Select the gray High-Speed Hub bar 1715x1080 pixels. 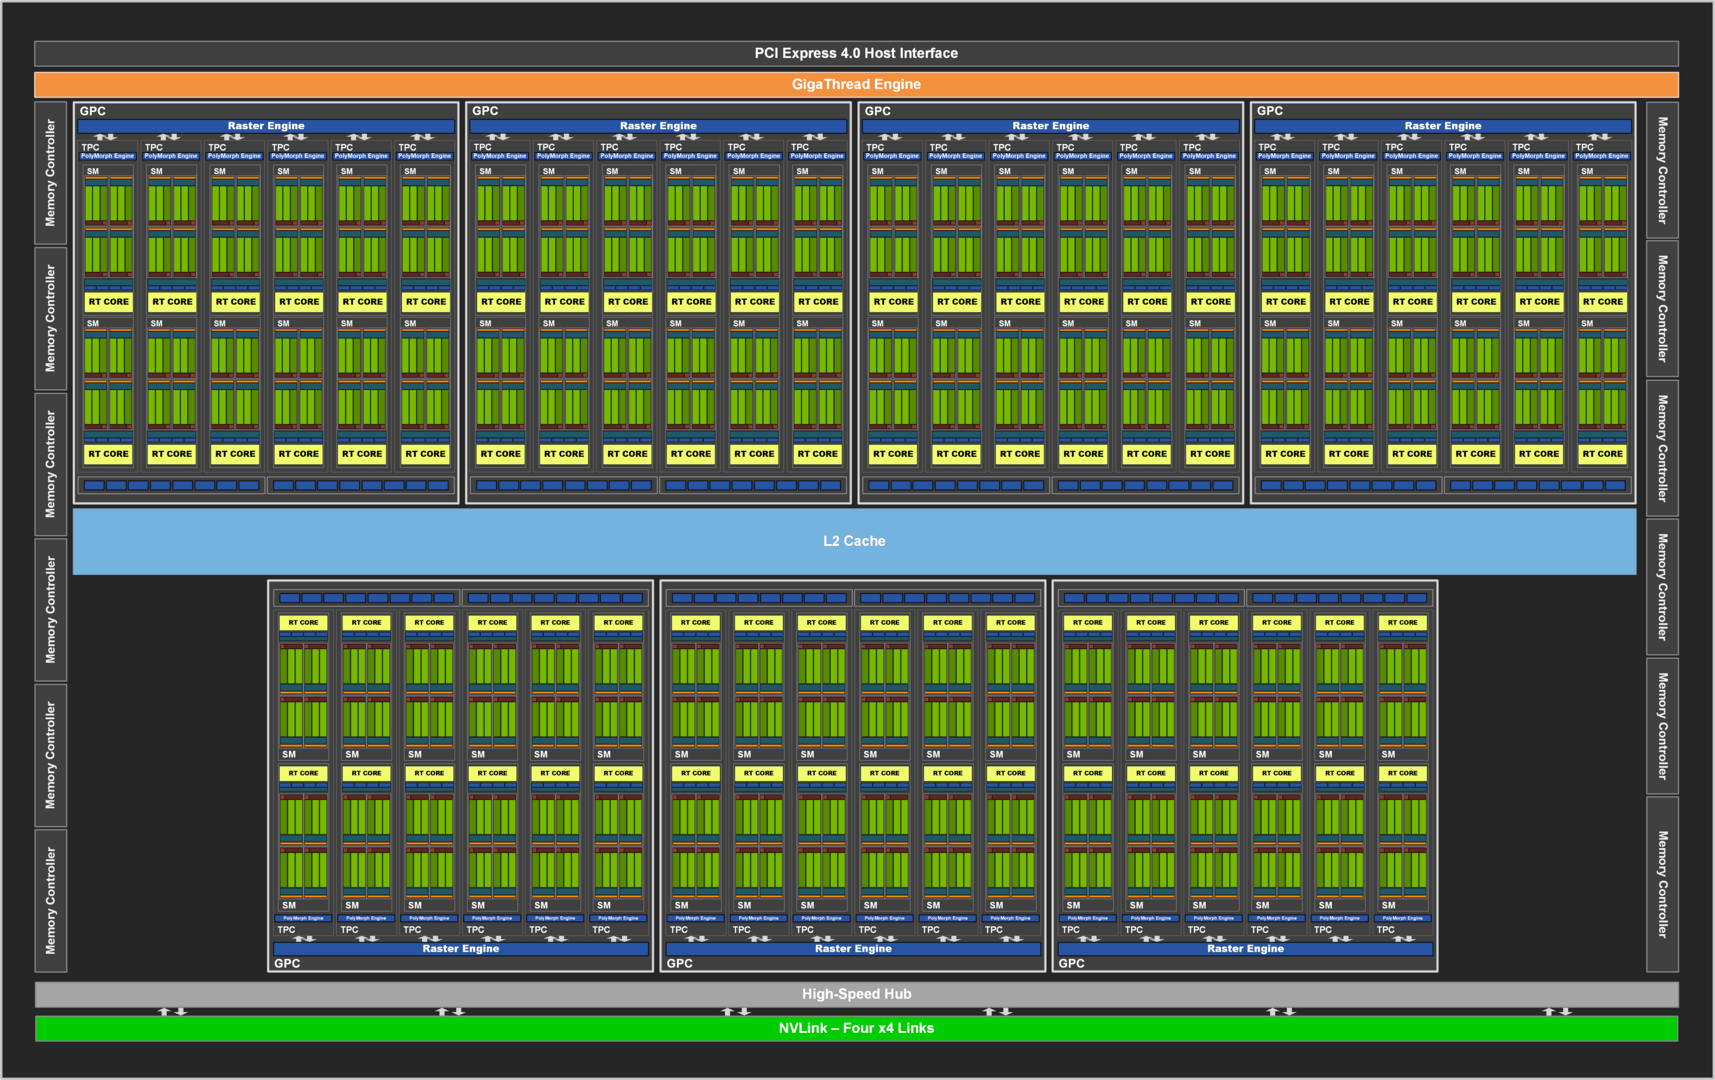[x=856, y=994]
